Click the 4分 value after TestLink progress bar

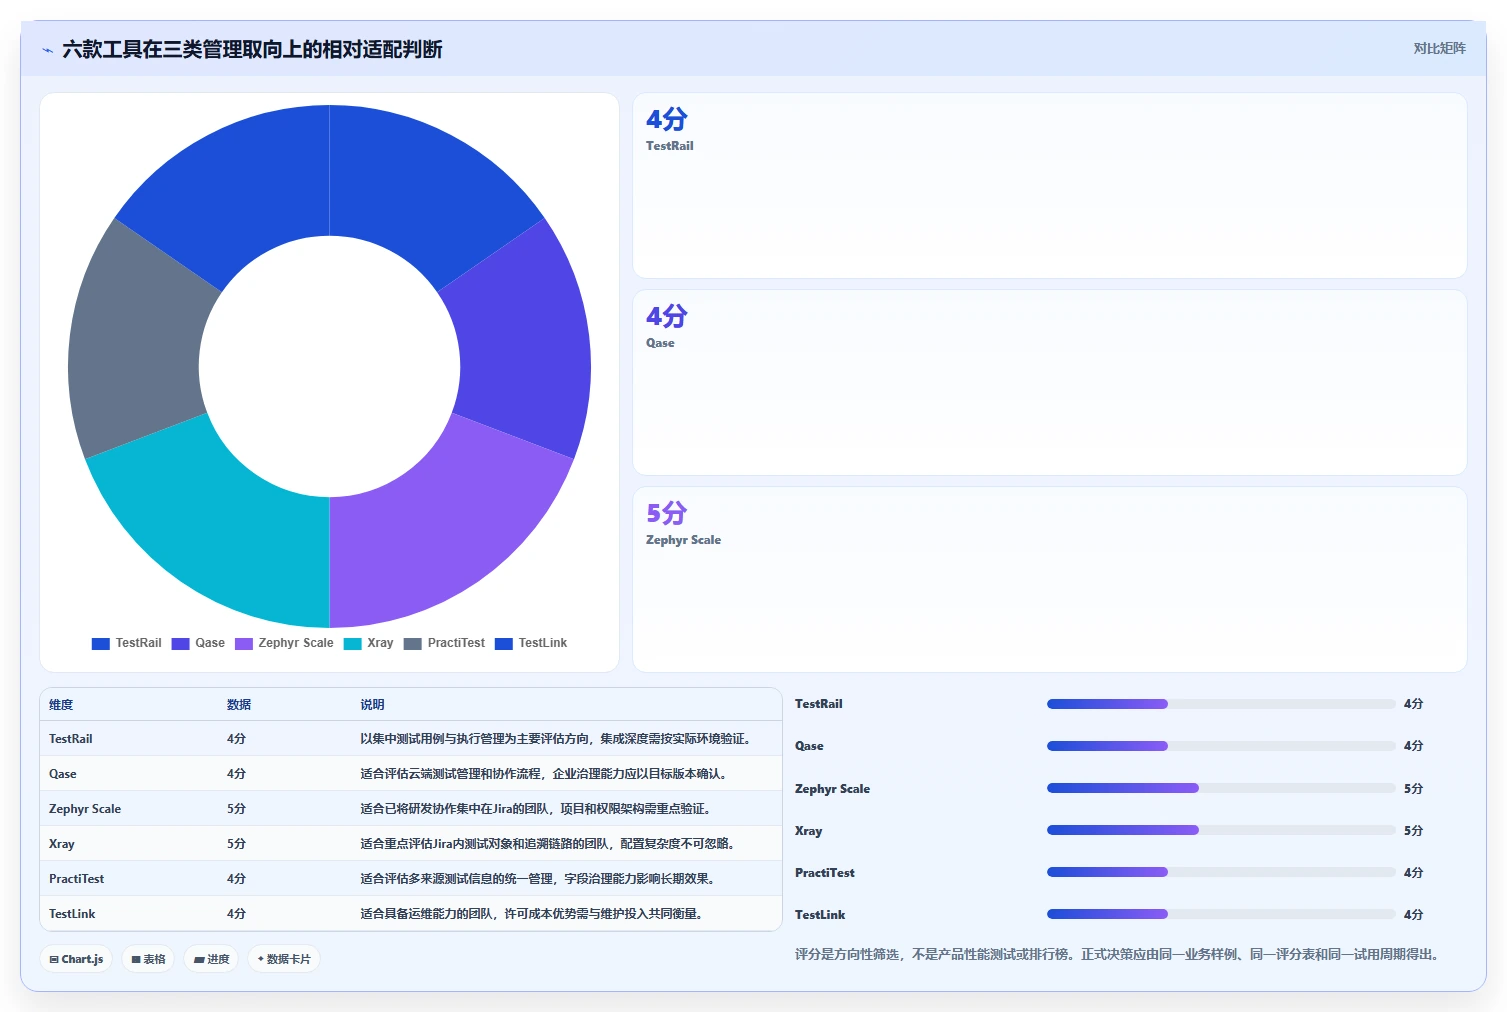pyautogui.click(x=1413, y=915)
